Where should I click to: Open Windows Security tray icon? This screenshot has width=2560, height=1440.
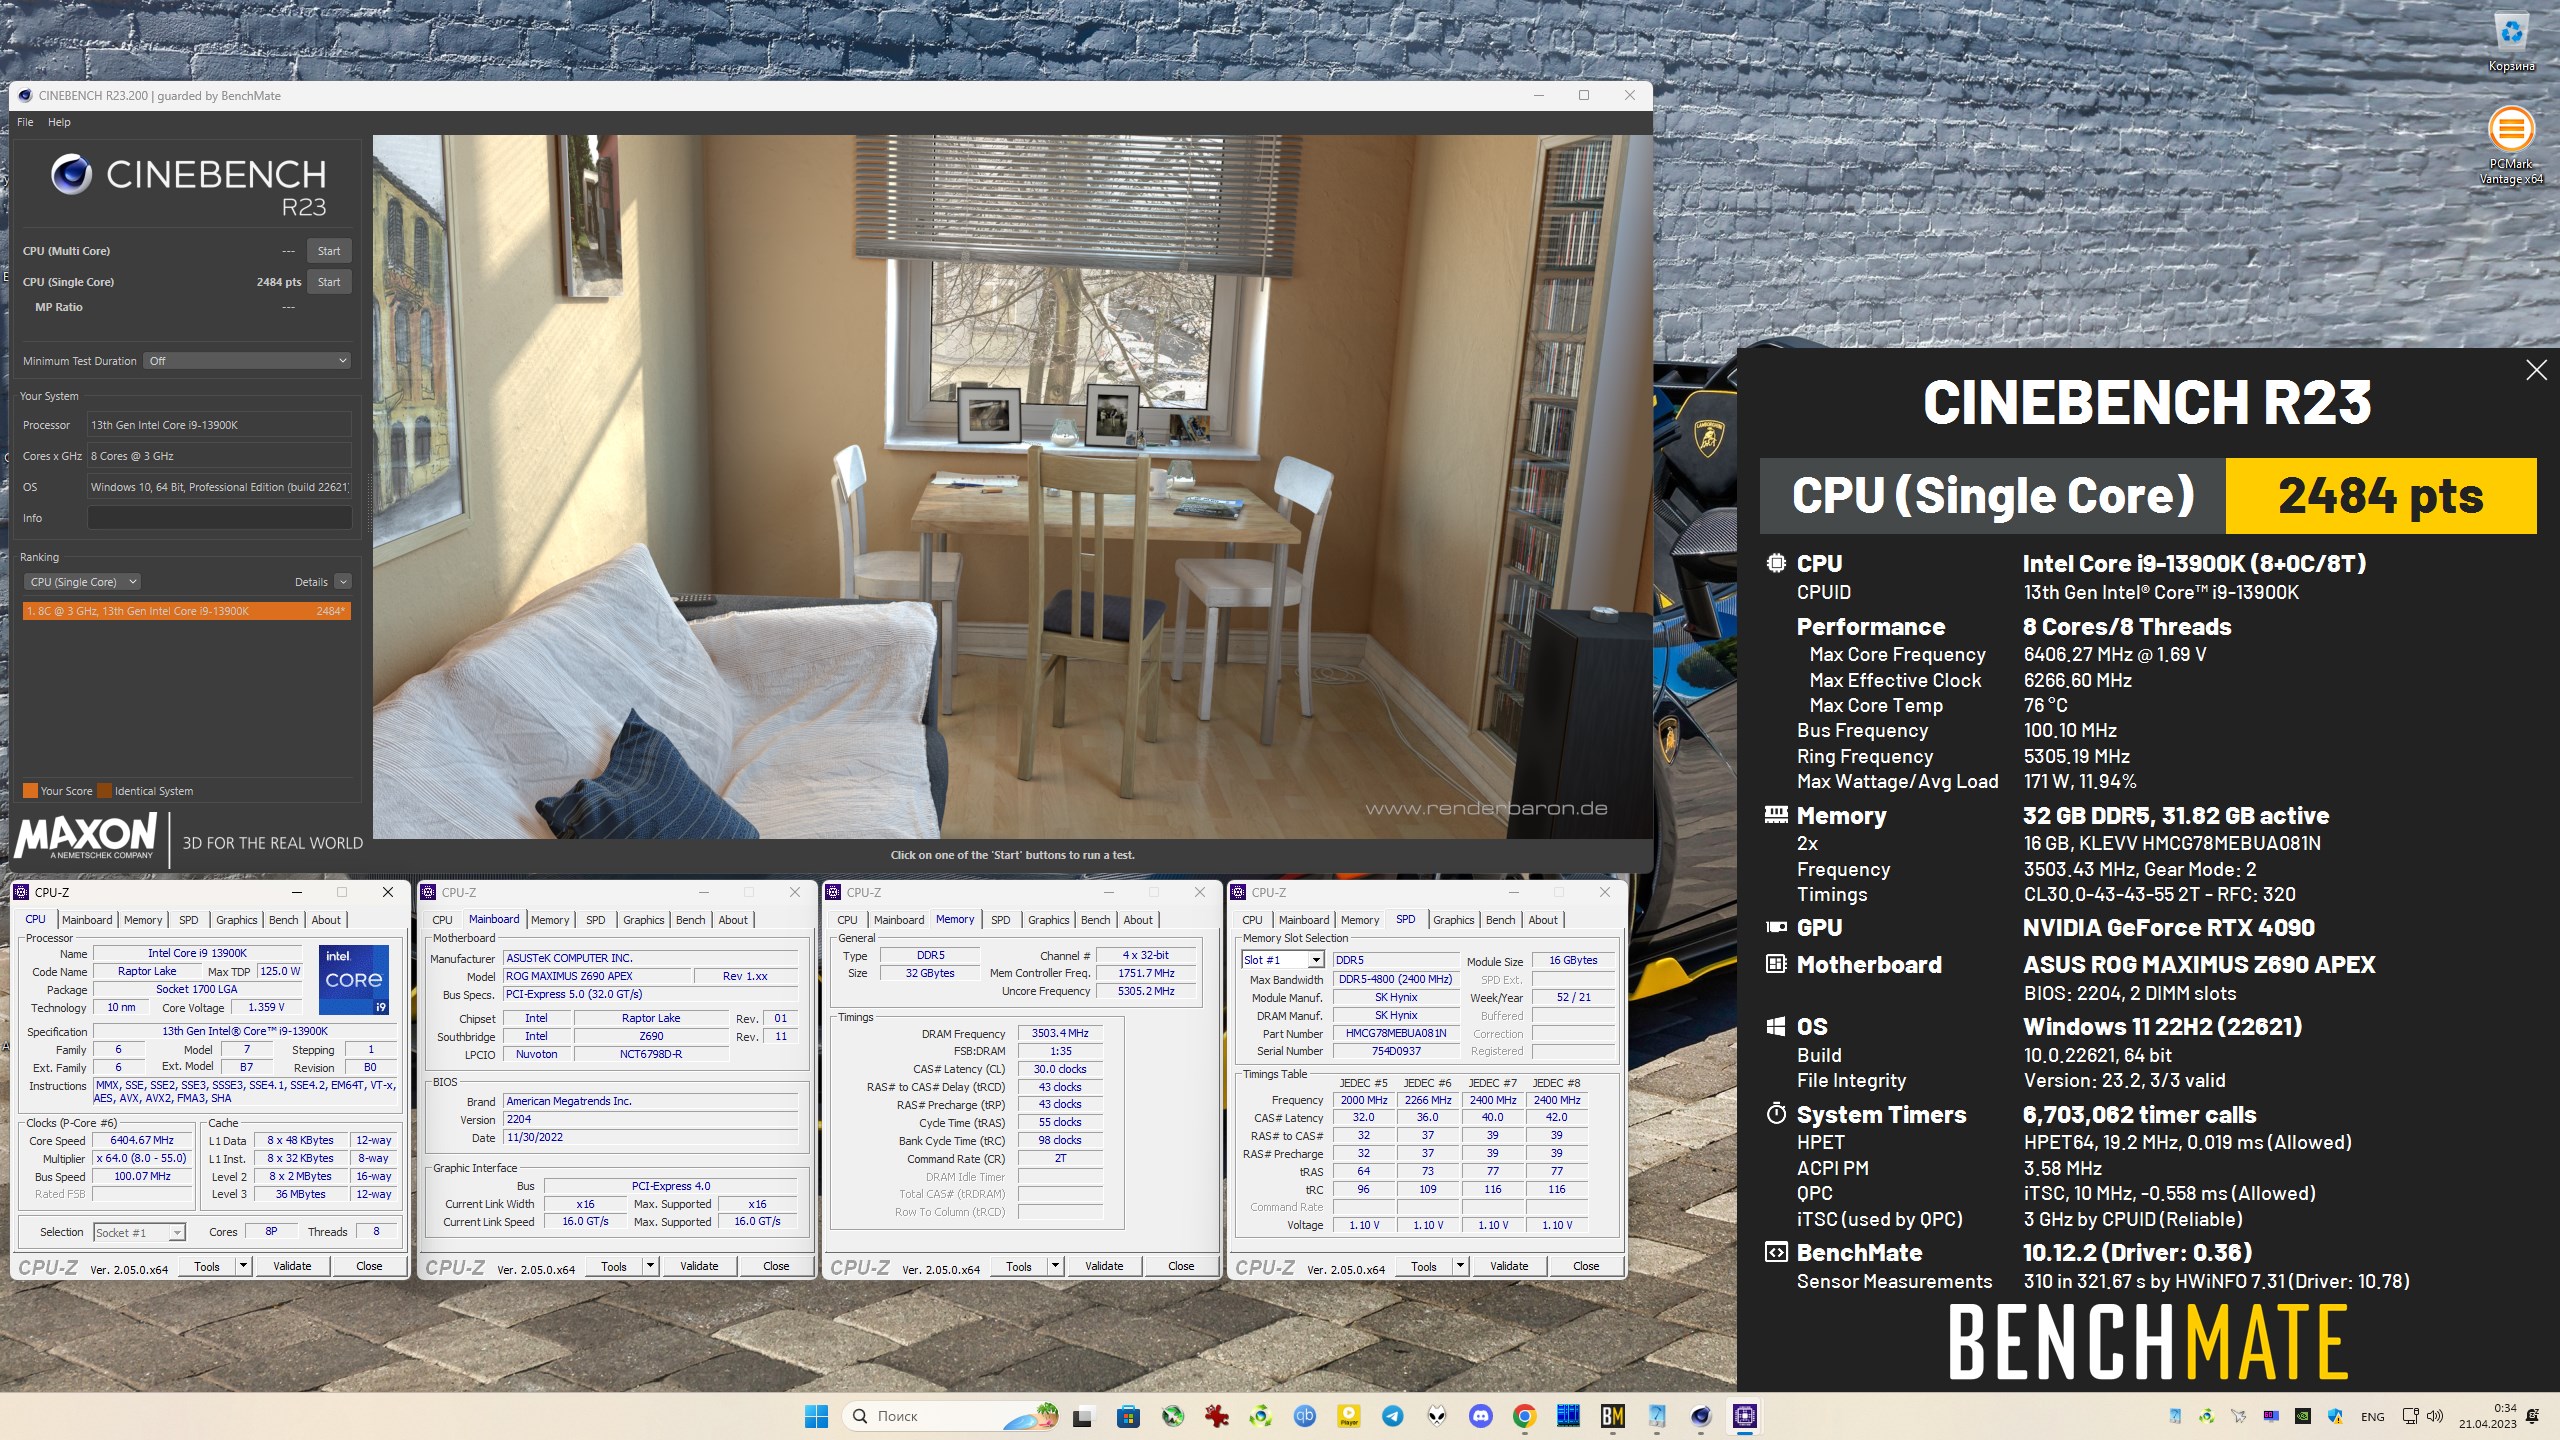click(2335, 1416)
